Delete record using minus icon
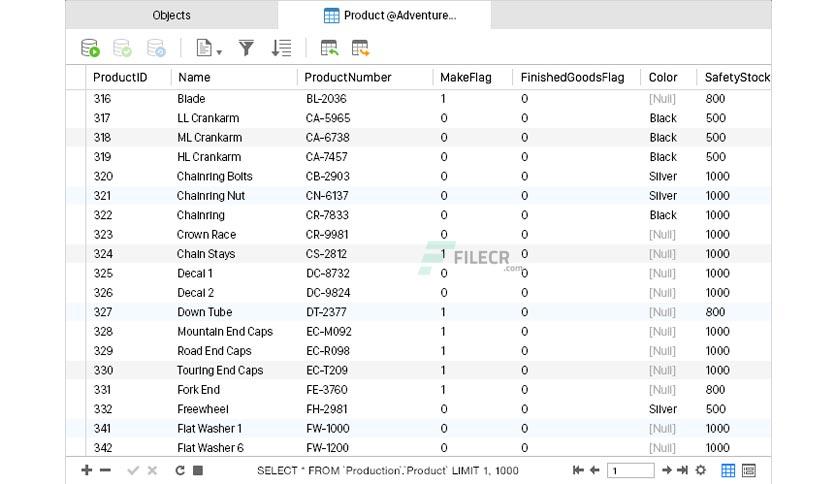The height and width of the screenshot is (484, 836). pos(105,470)
